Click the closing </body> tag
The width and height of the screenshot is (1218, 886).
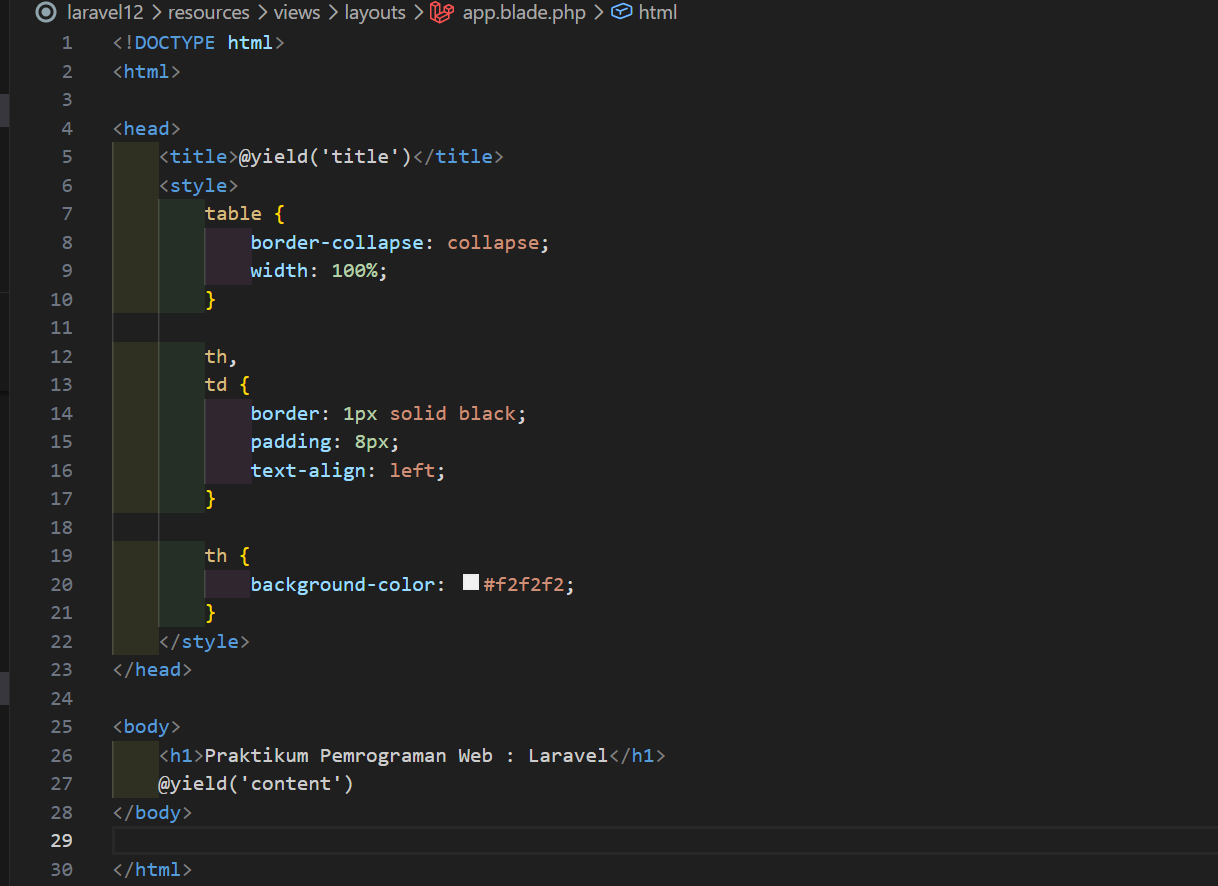point(152,813)
